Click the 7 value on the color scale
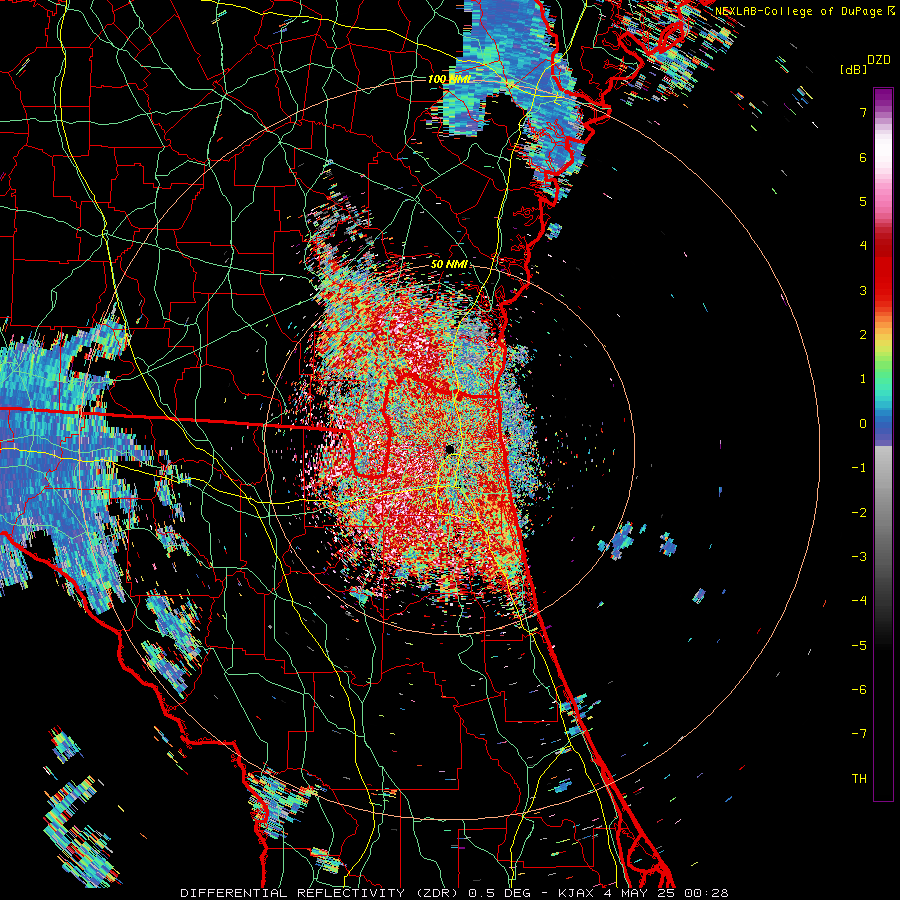The image size is (900, 900). (x=863, y=112)
